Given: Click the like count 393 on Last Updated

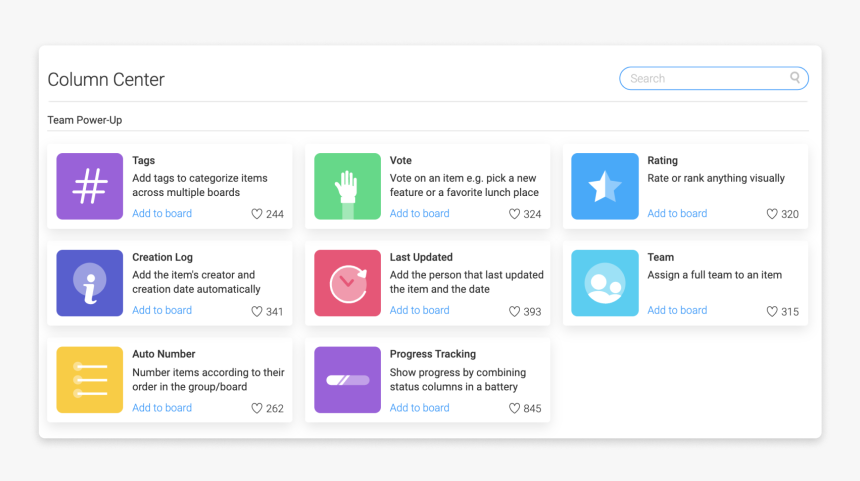Looking at the screenshot, I should [x=532, y=312].
